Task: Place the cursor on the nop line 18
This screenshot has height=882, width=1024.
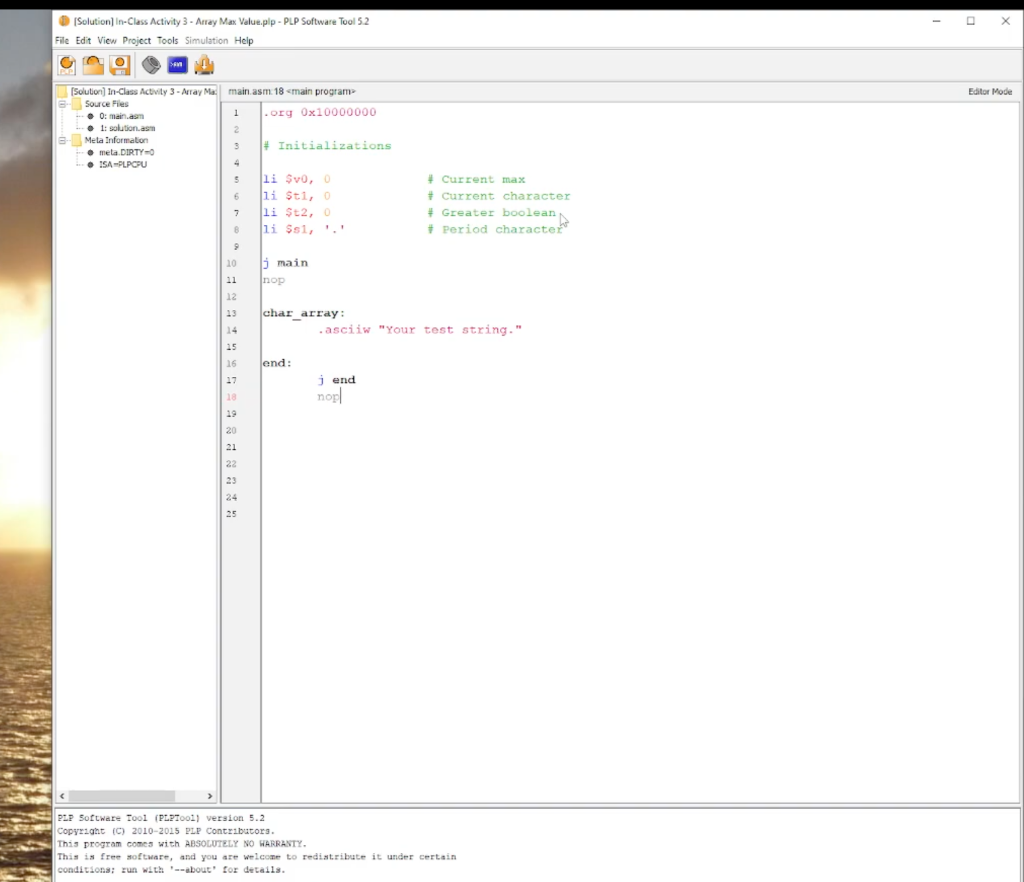Action: point(328,396)
